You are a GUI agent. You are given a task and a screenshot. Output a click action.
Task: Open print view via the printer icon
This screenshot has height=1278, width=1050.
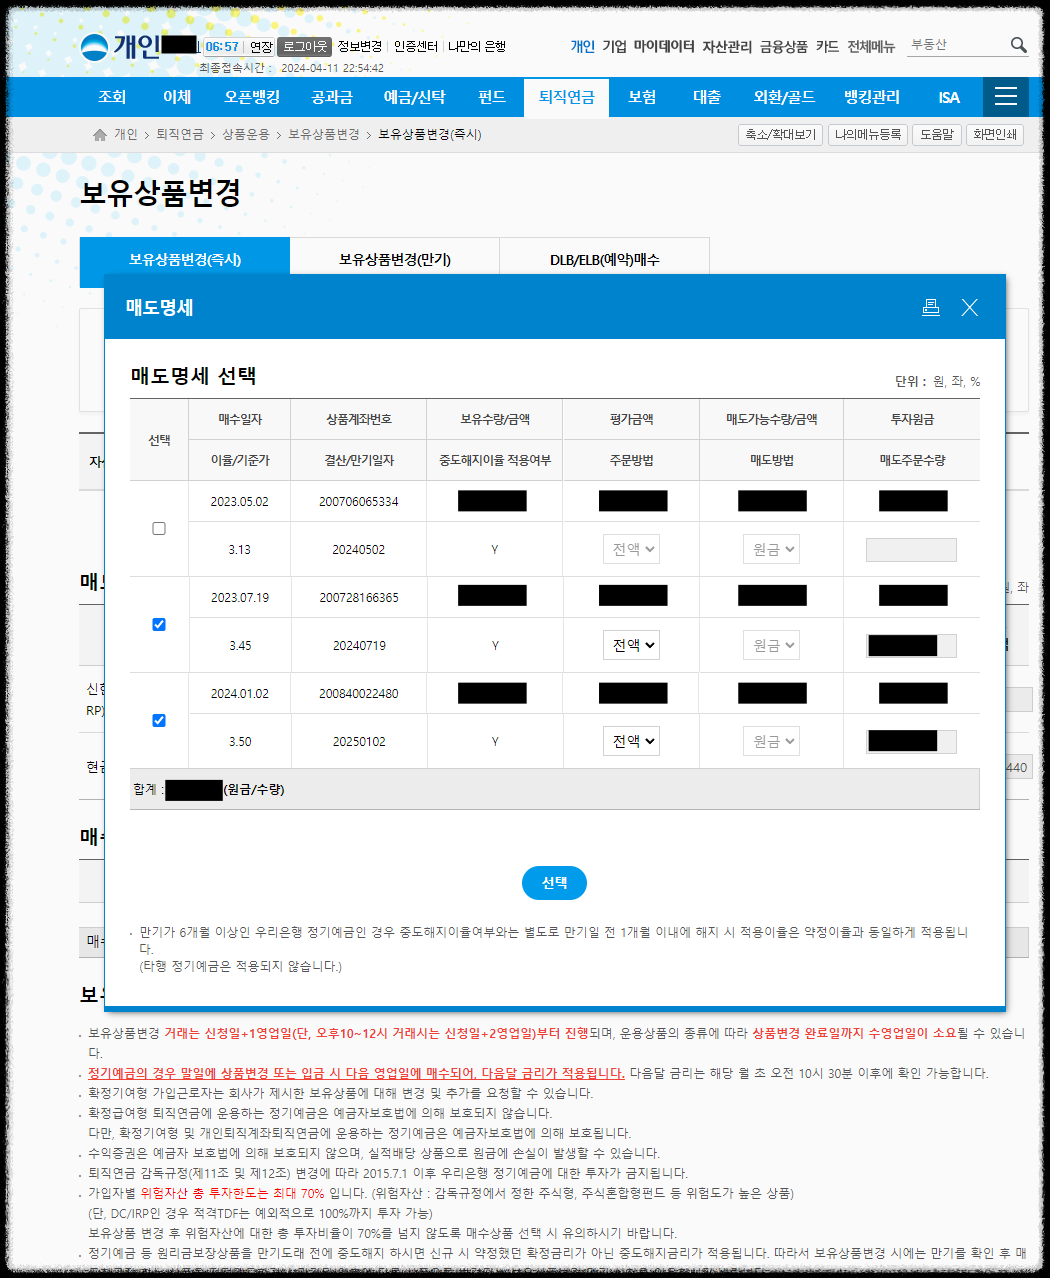[931, 307]
